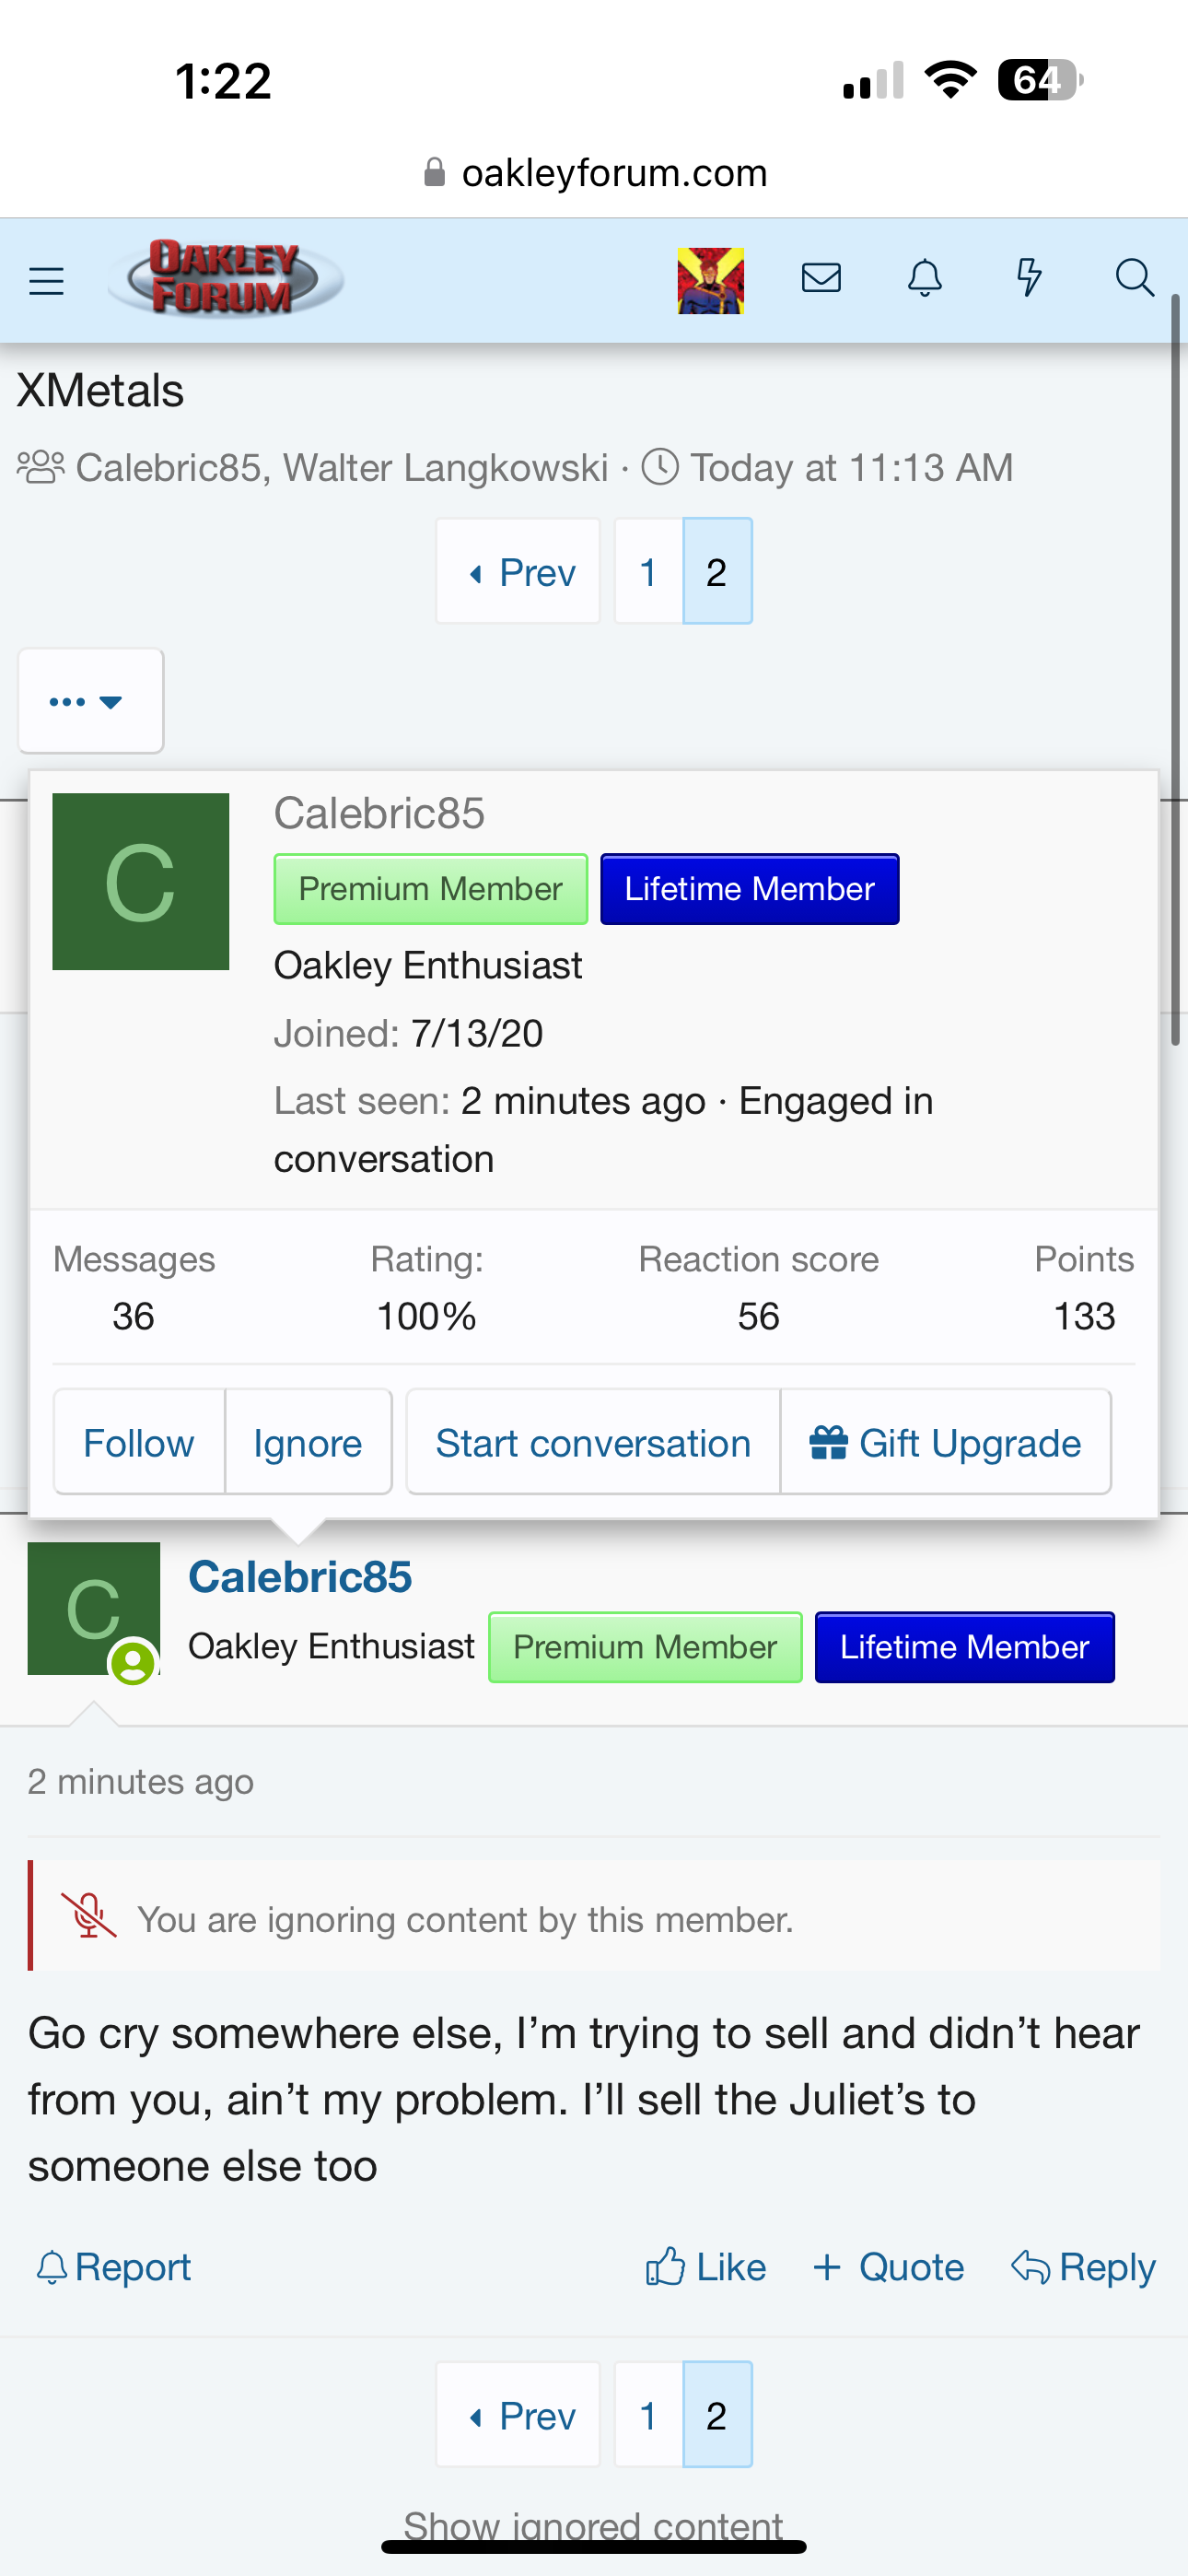
Task: Open What's New lightning icon
Action: click(x=1028, y=278)
